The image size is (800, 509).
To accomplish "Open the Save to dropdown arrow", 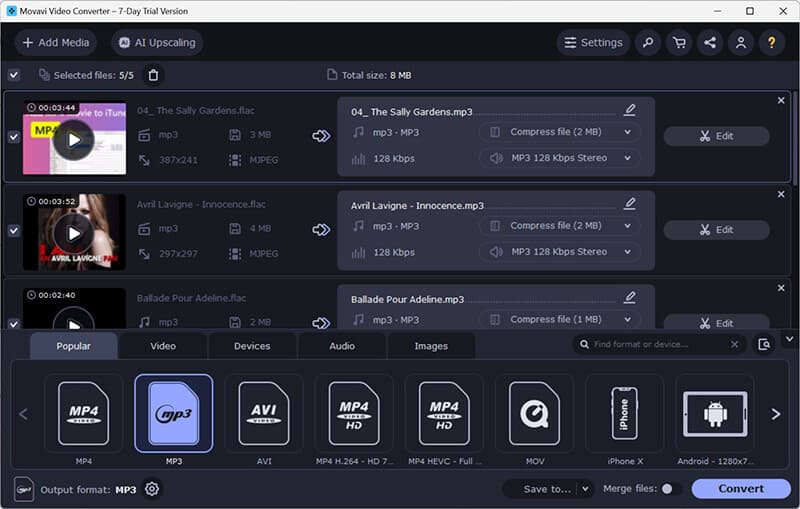I will pos(585,489).
